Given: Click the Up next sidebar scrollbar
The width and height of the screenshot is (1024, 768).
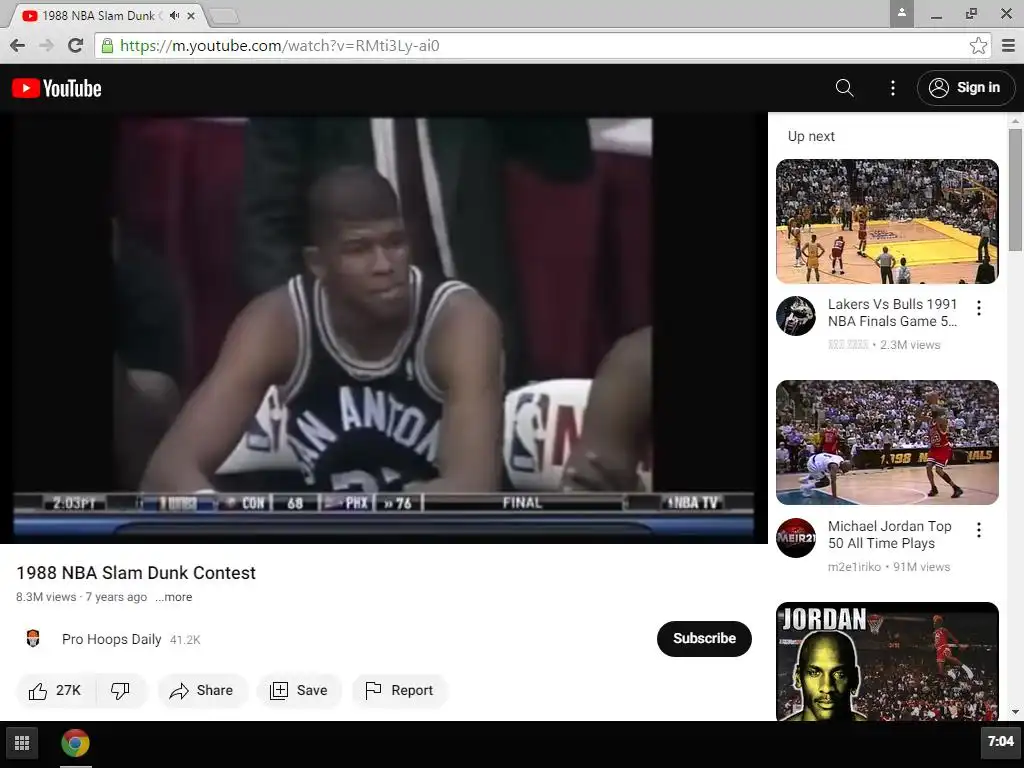Looking at the screenshot, I should 1015,189.
